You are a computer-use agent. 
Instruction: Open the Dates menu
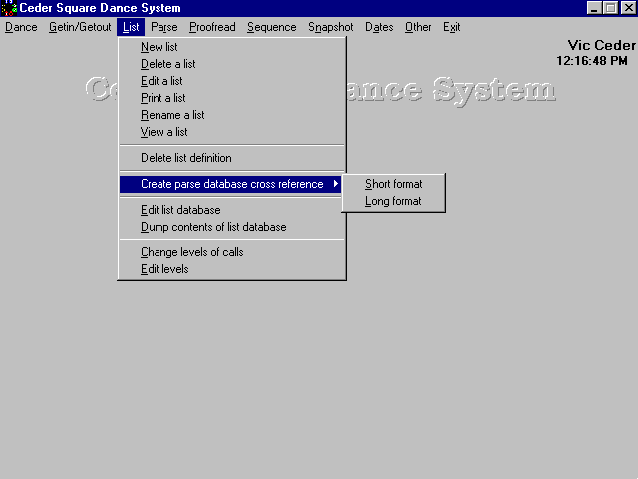[379, 27]
